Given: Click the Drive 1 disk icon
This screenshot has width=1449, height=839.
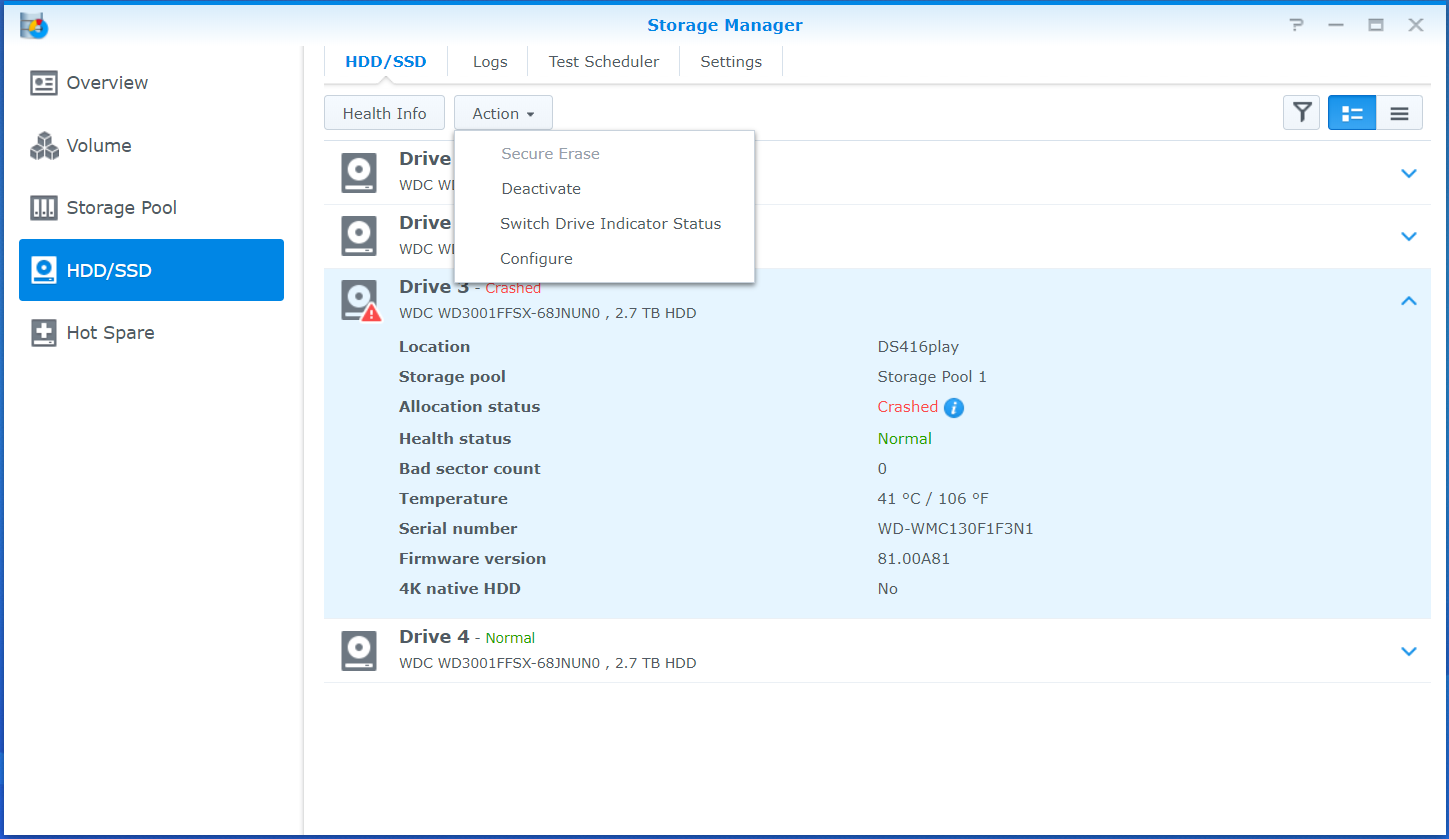Looking at the screenshot, I should click(x=359, y=173).
